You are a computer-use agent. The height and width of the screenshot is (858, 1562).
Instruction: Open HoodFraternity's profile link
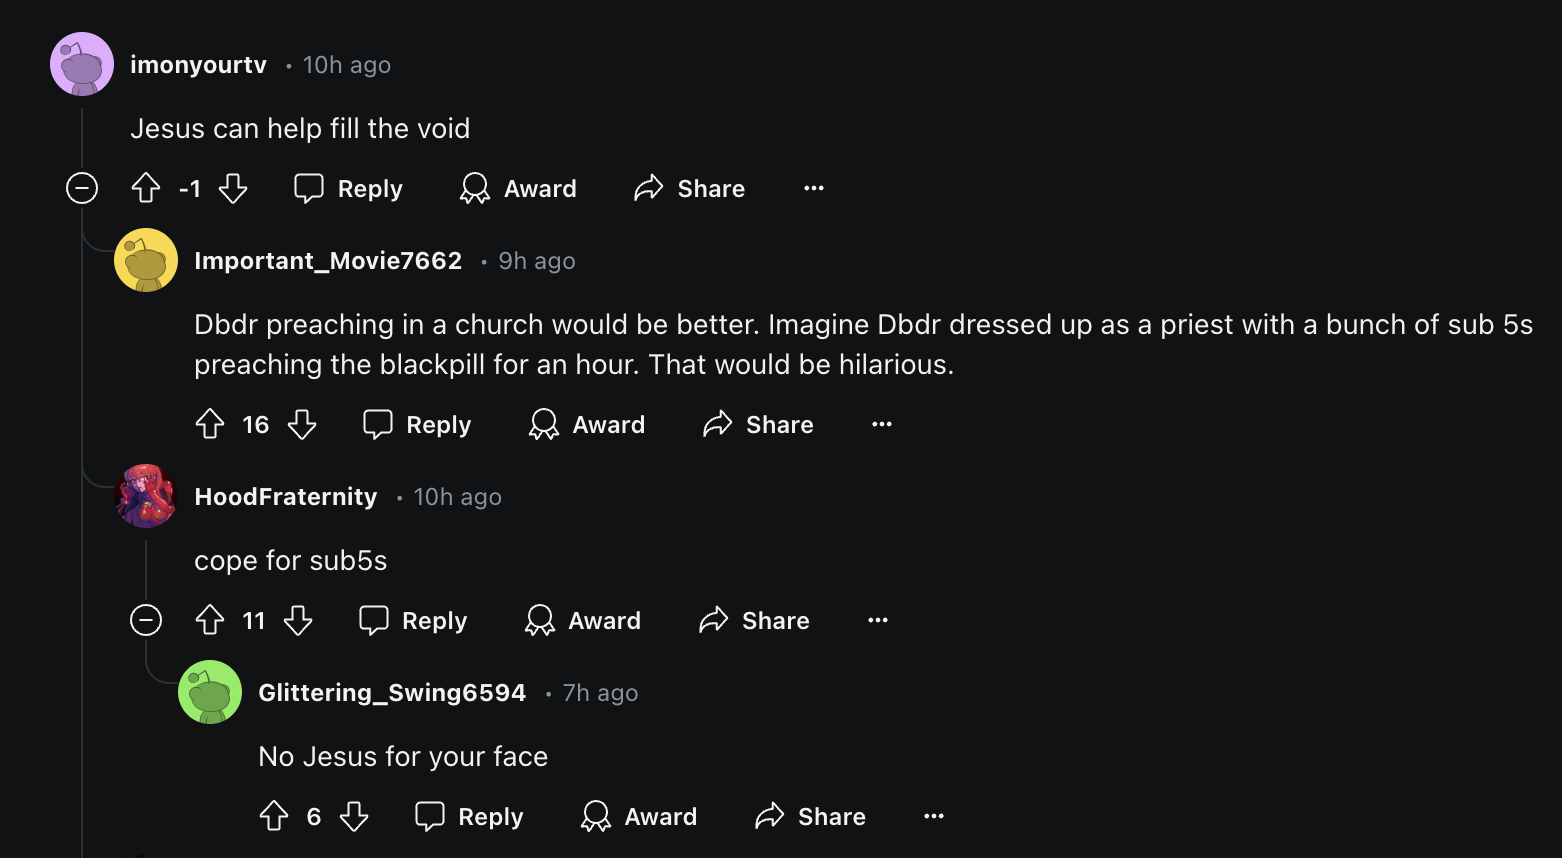pos(286,497)
